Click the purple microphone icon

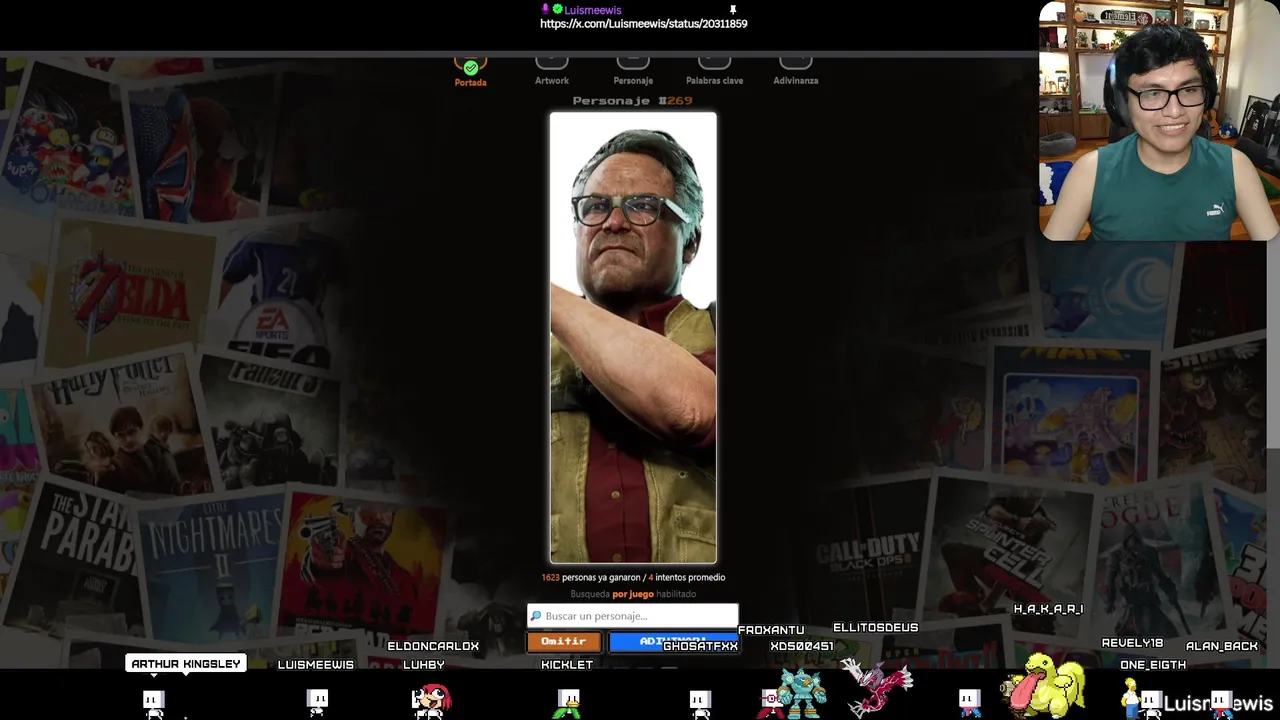(545, 9)
